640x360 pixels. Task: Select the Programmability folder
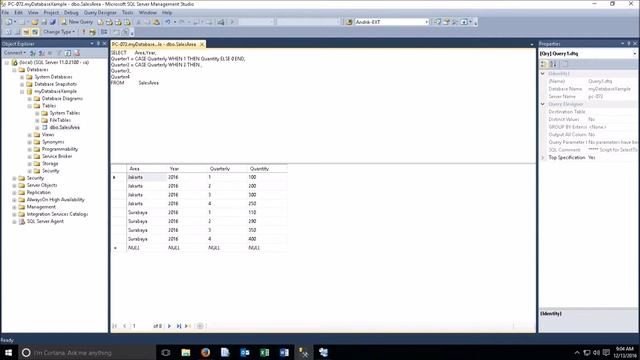pyautogui.click(x=60, y=149)
